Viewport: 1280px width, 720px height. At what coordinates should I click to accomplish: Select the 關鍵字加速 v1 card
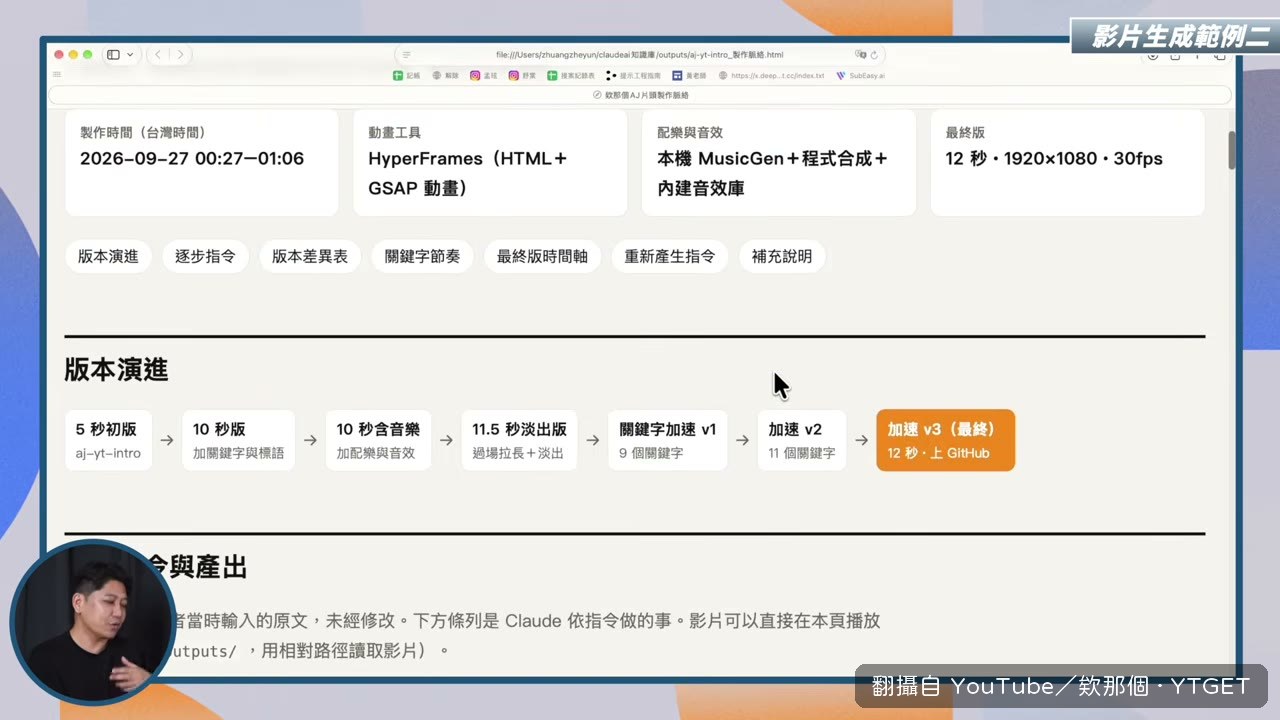click(x=668, y=440)
